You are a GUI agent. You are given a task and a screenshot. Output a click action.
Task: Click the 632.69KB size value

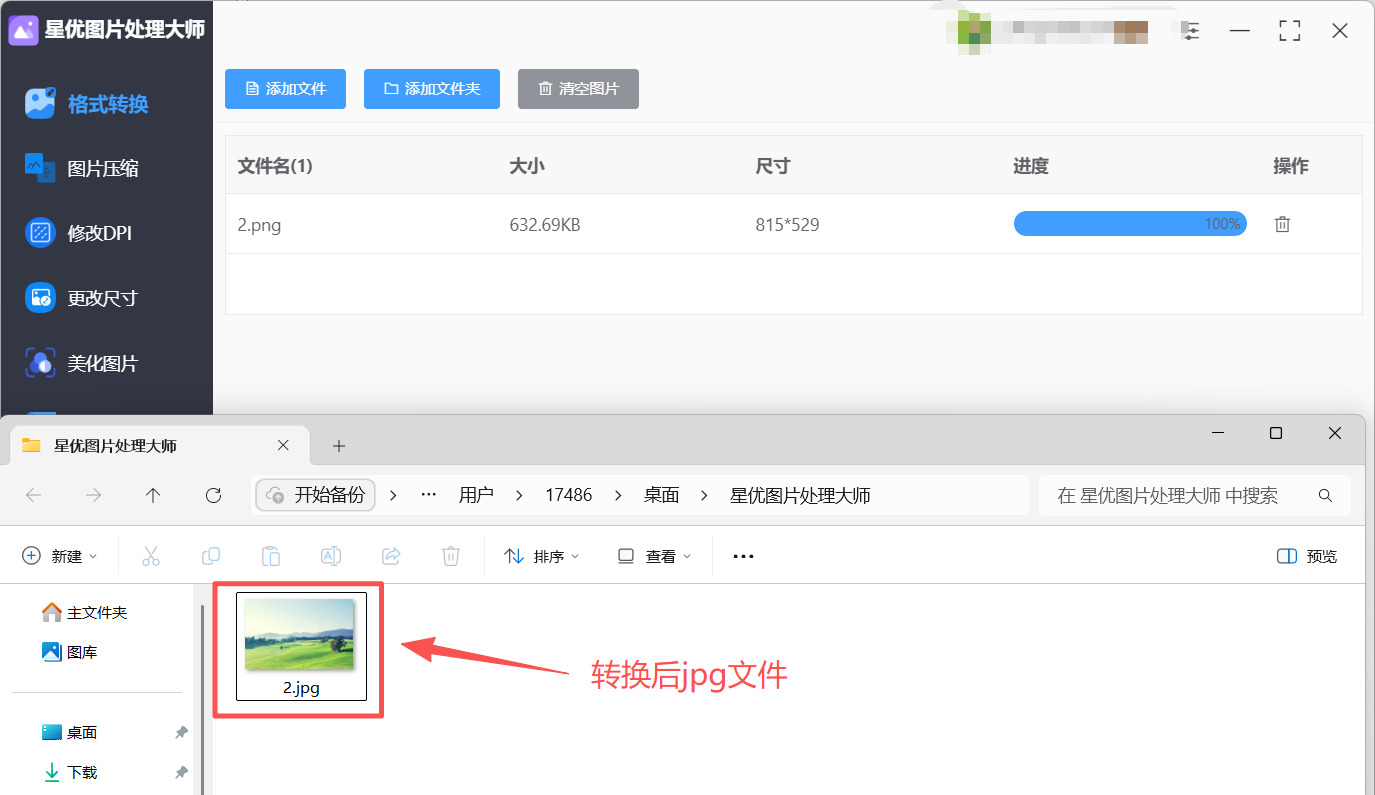(x=545, y=225)
